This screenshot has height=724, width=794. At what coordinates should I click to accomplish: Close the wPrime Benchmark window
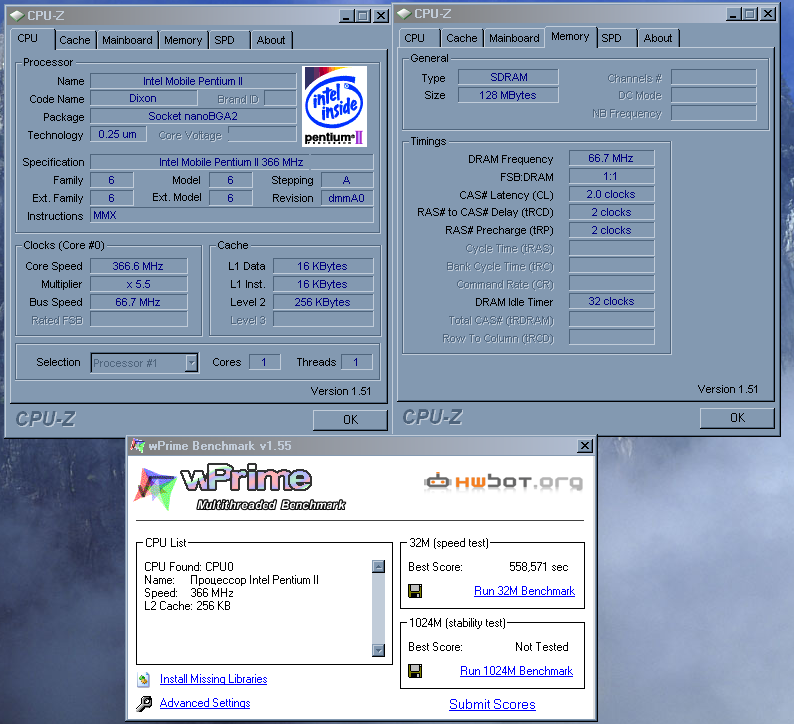(x=585, y=446)
